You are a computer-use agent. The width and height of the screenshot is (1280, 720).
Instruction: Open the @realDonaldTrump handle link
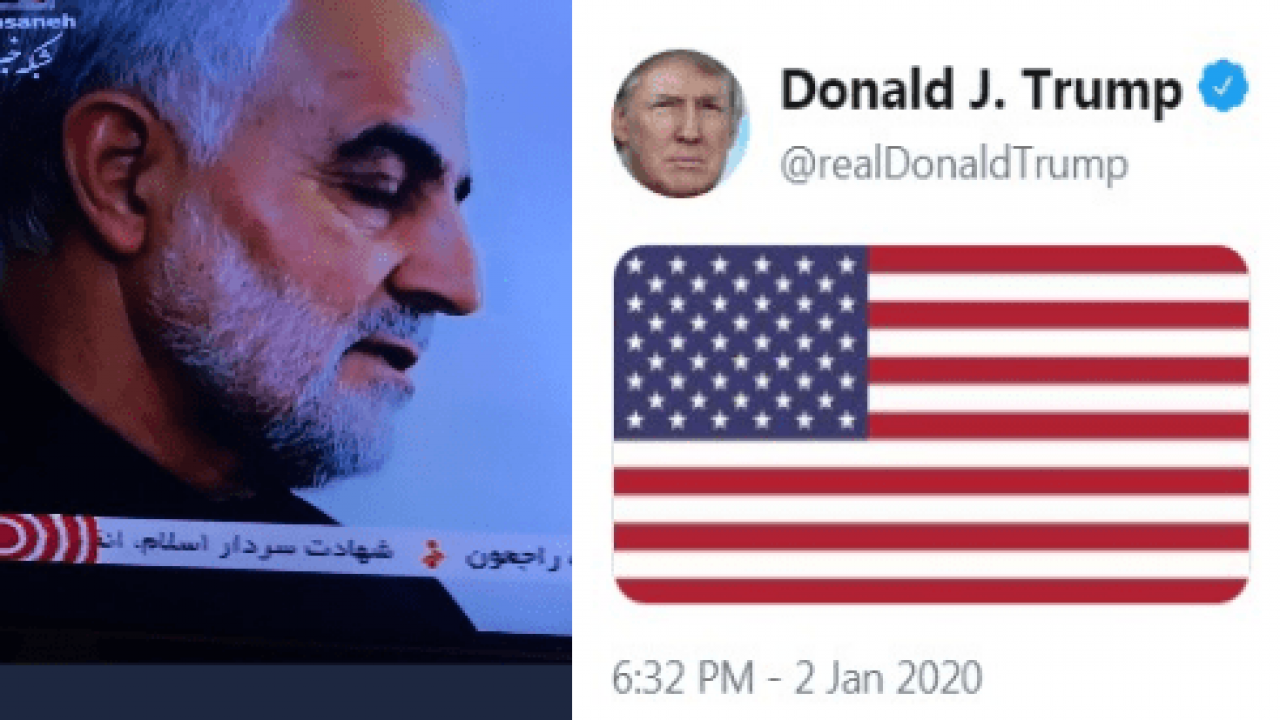(954, 164)
